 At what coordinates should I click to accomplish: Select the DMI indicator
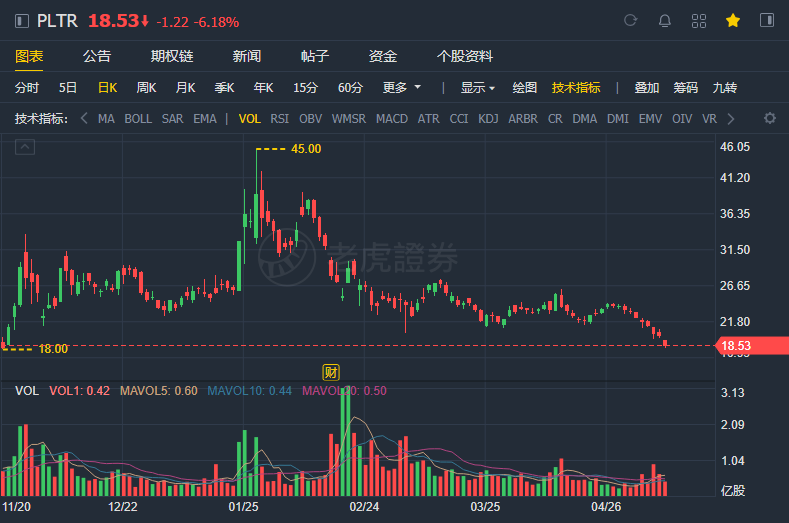pyautogui.click(x=617, y=119)
